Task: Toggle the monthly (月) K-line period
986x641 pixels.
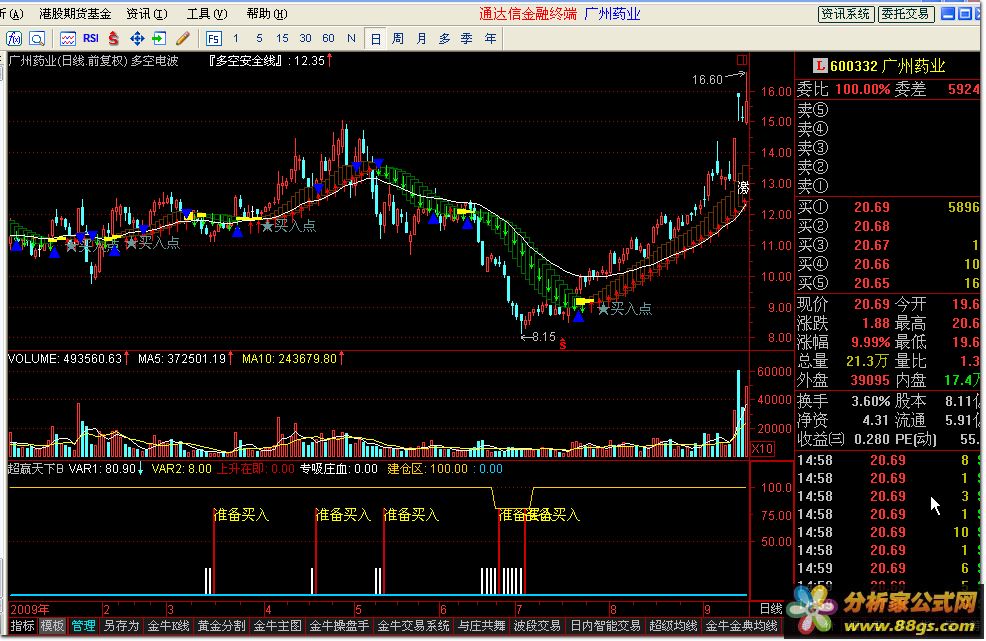Action: pos(421,39)
